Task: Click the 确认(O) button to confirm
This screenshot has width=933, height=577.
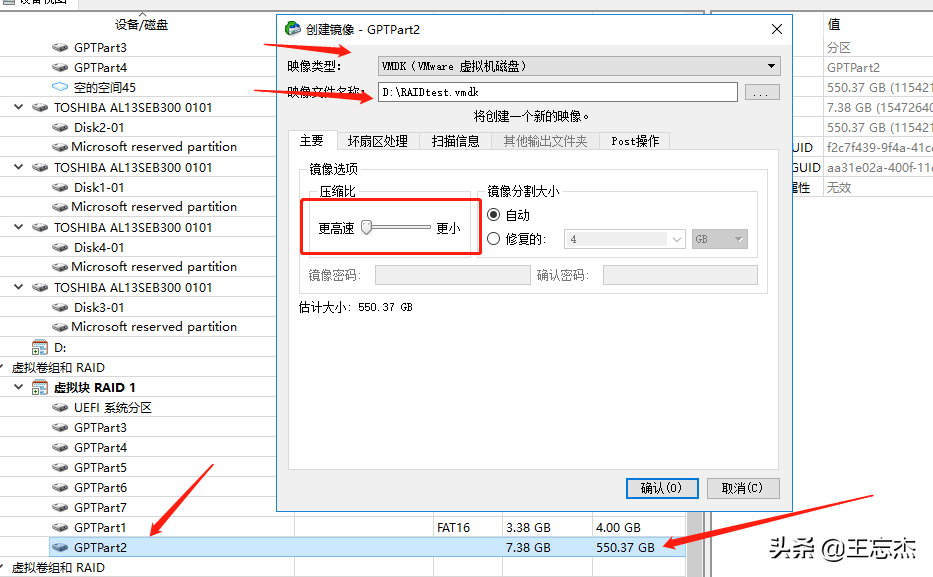Action: tap(661, 488)
